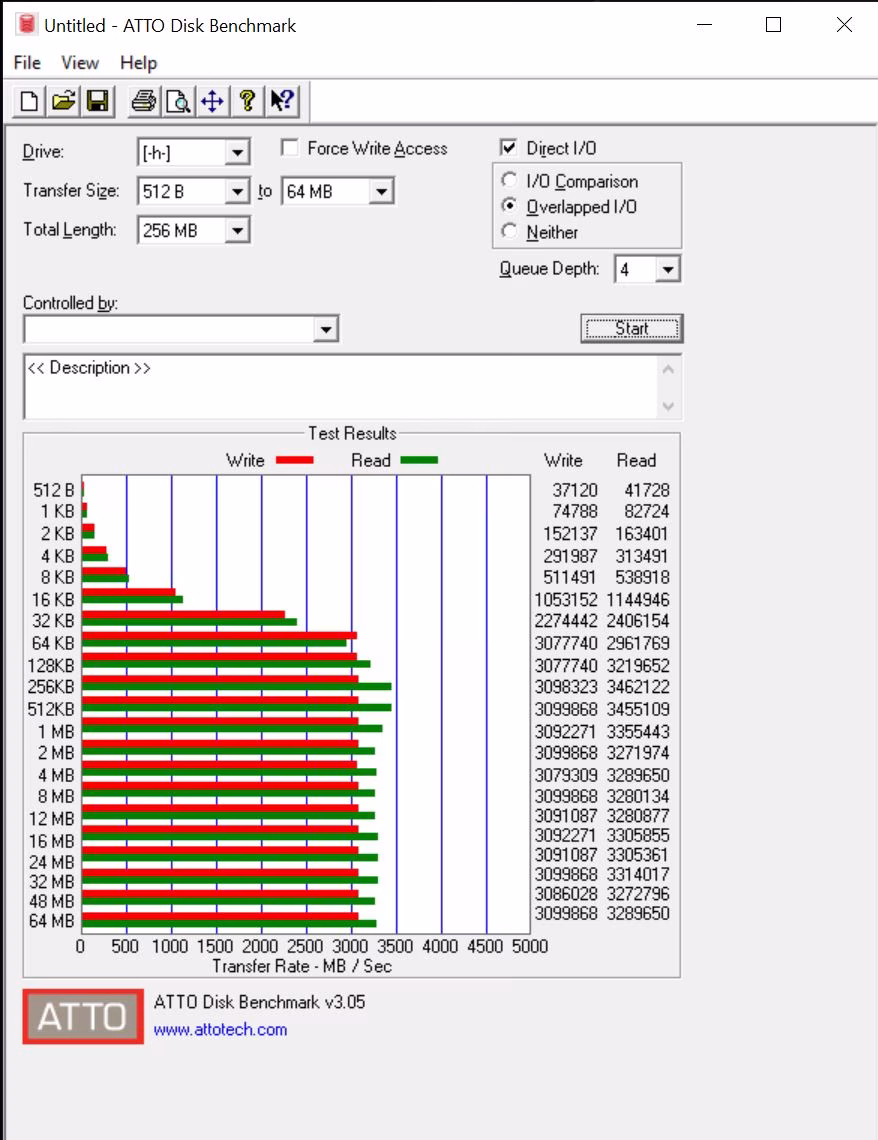Click the 1 MB row label
The image size is (878, 1140).
click(56, 731)
